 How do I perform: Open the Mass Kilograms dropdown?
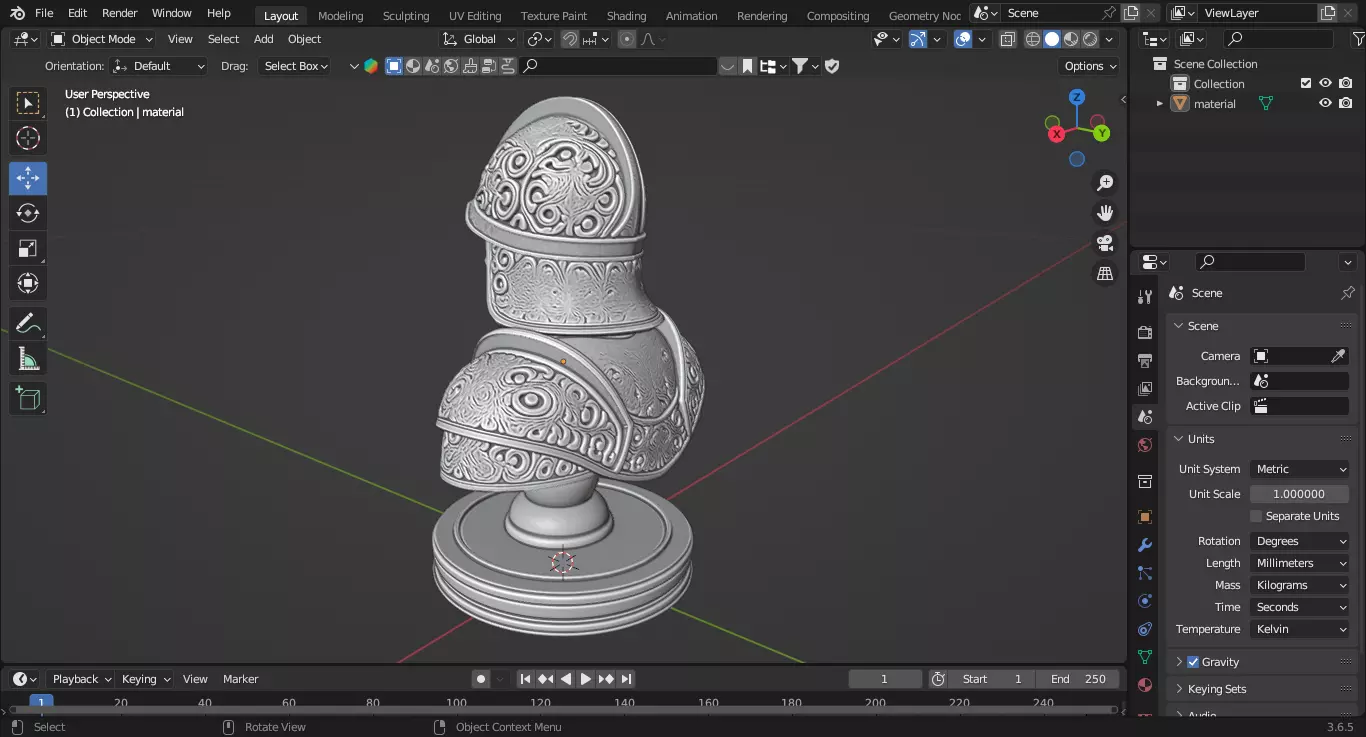pyautogui.click(x=1300, y=585)
